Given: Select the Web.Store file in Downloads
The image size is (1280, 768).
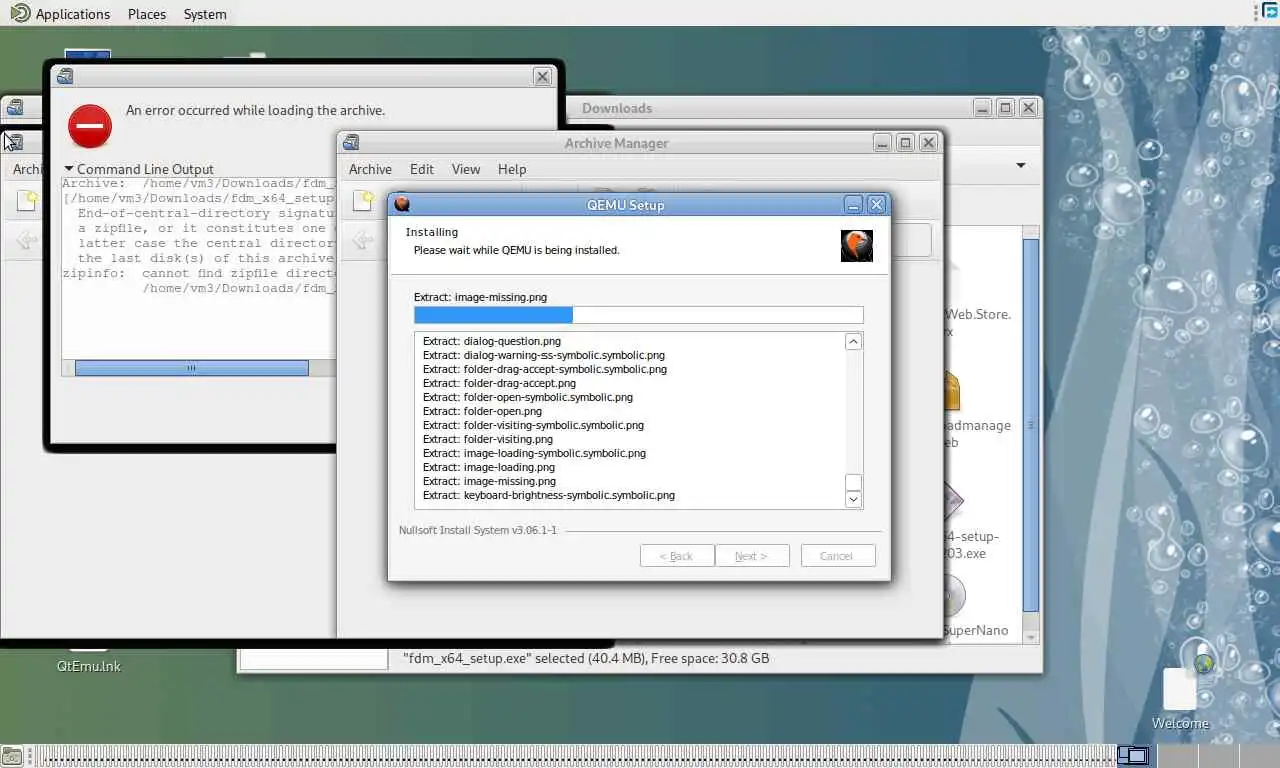Looking at the screenshot, I should (x=978, y=322).
